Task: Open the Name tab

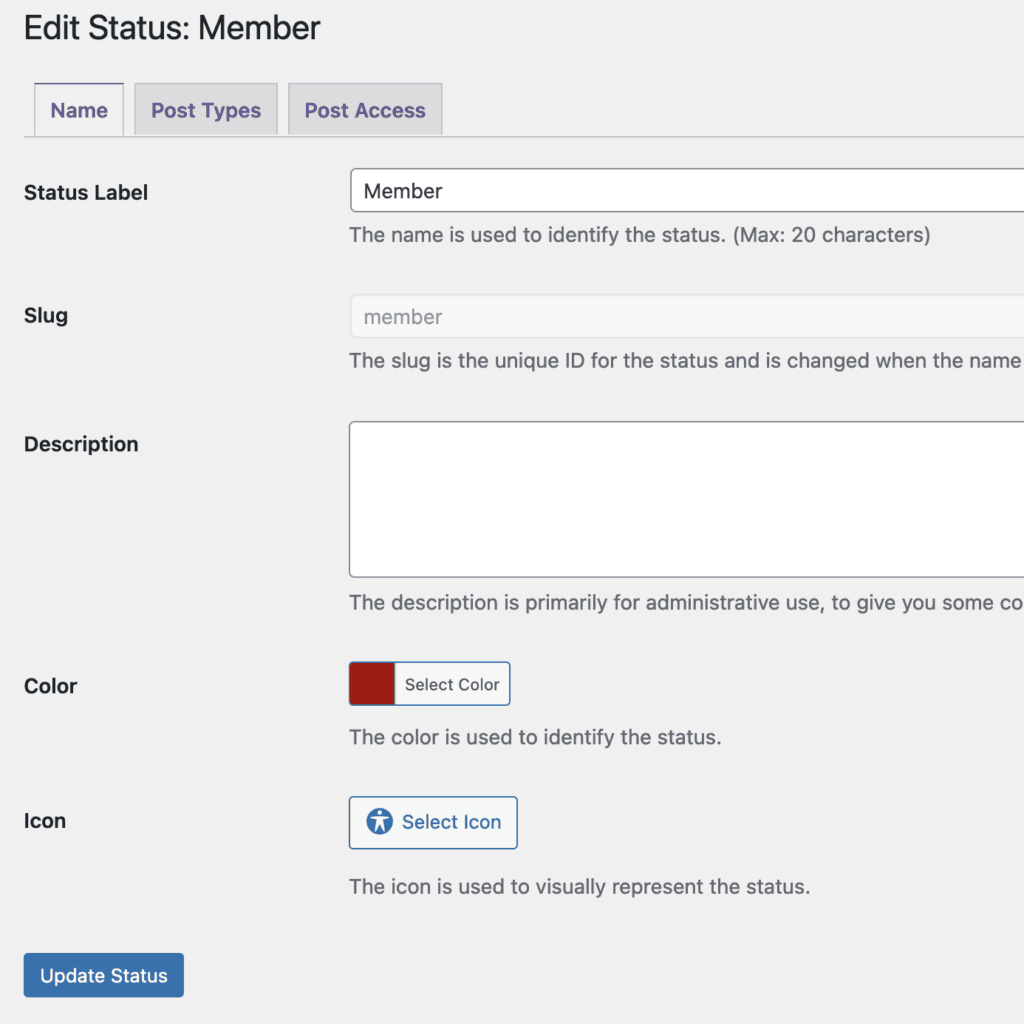Action: (79, 110)
